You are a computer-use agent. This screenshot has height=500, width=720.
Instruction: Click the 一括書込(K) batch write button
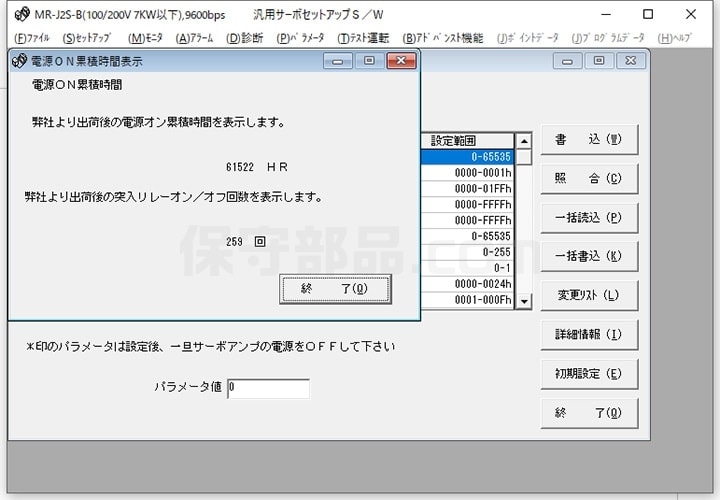[x=588, y=257]
